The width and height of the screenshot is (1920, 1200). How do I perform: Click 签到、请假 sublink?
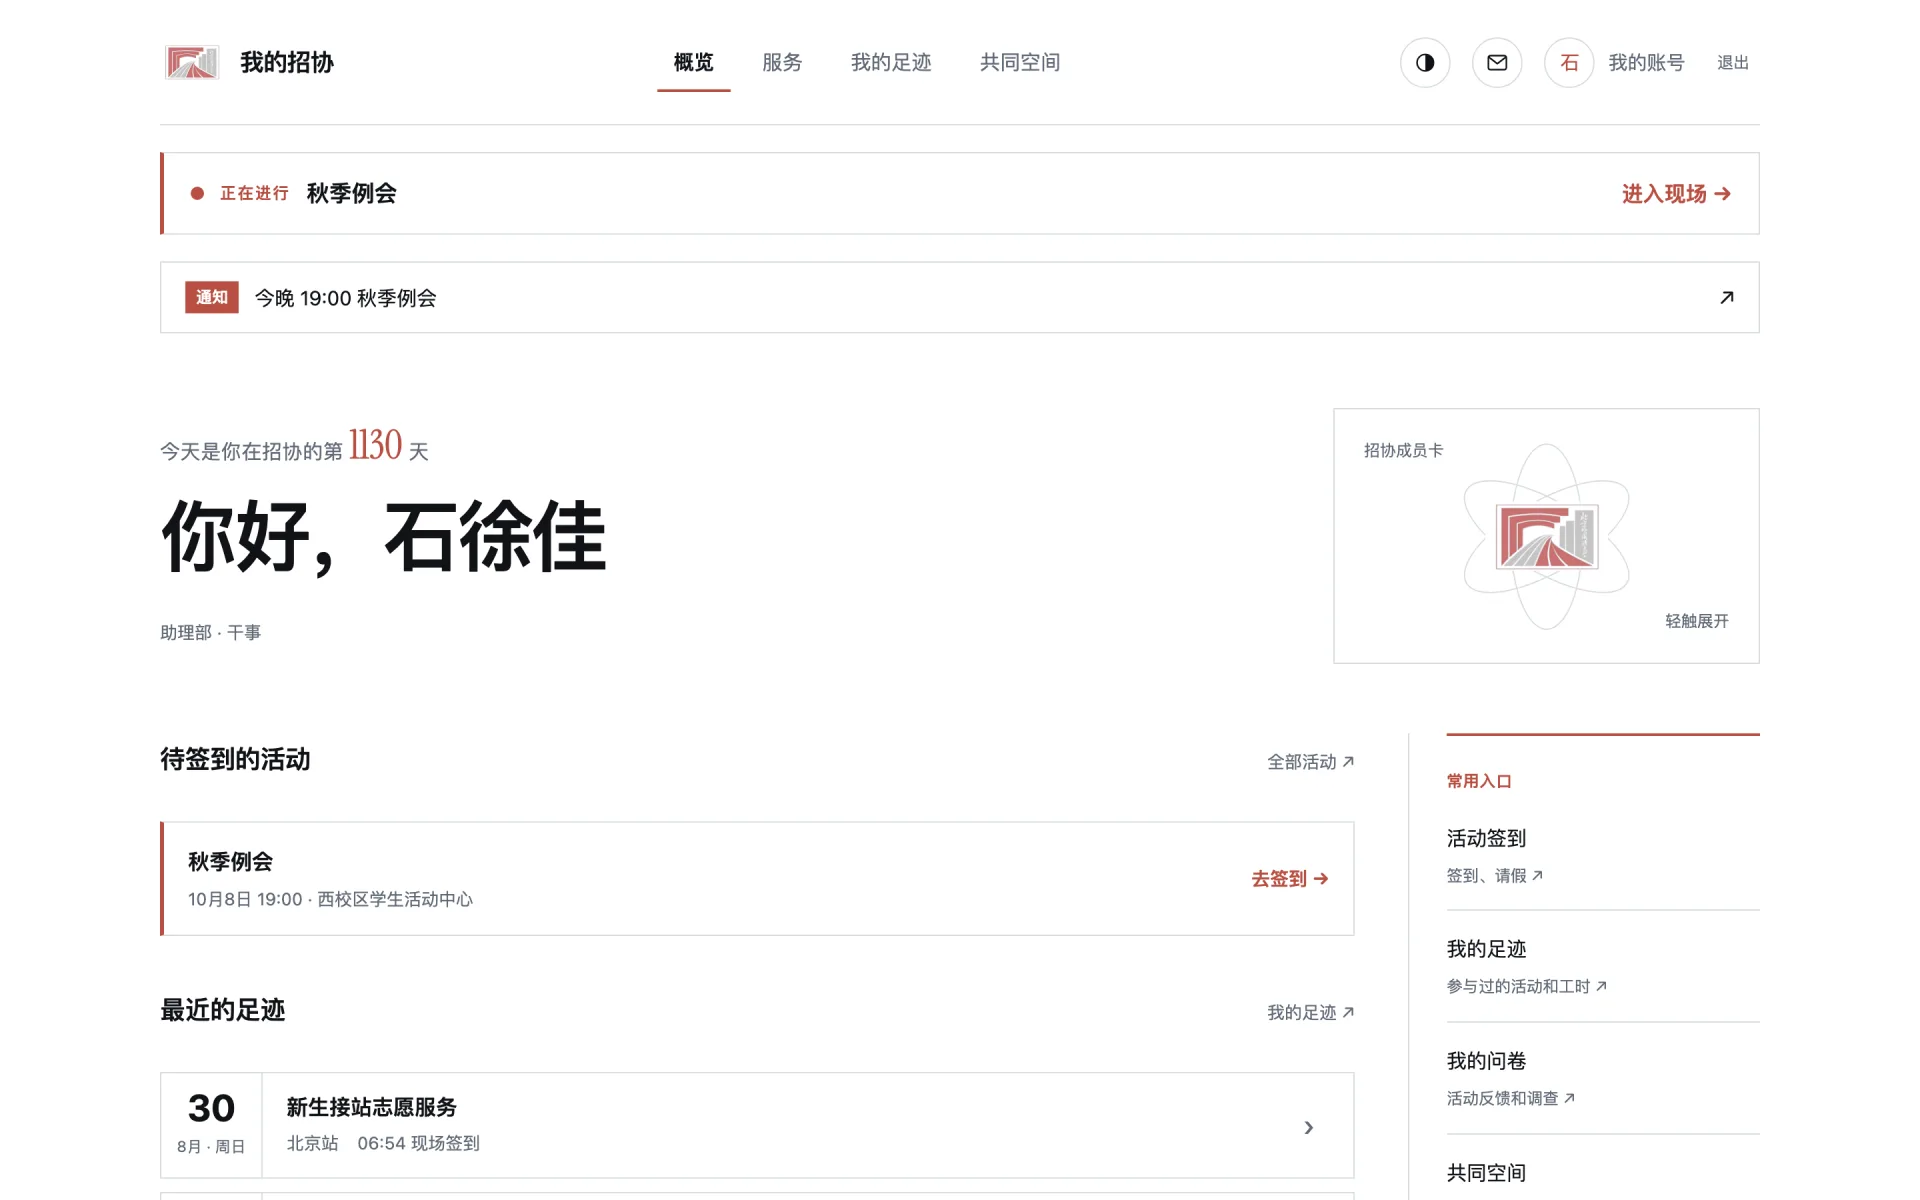tap(1494, 876)
